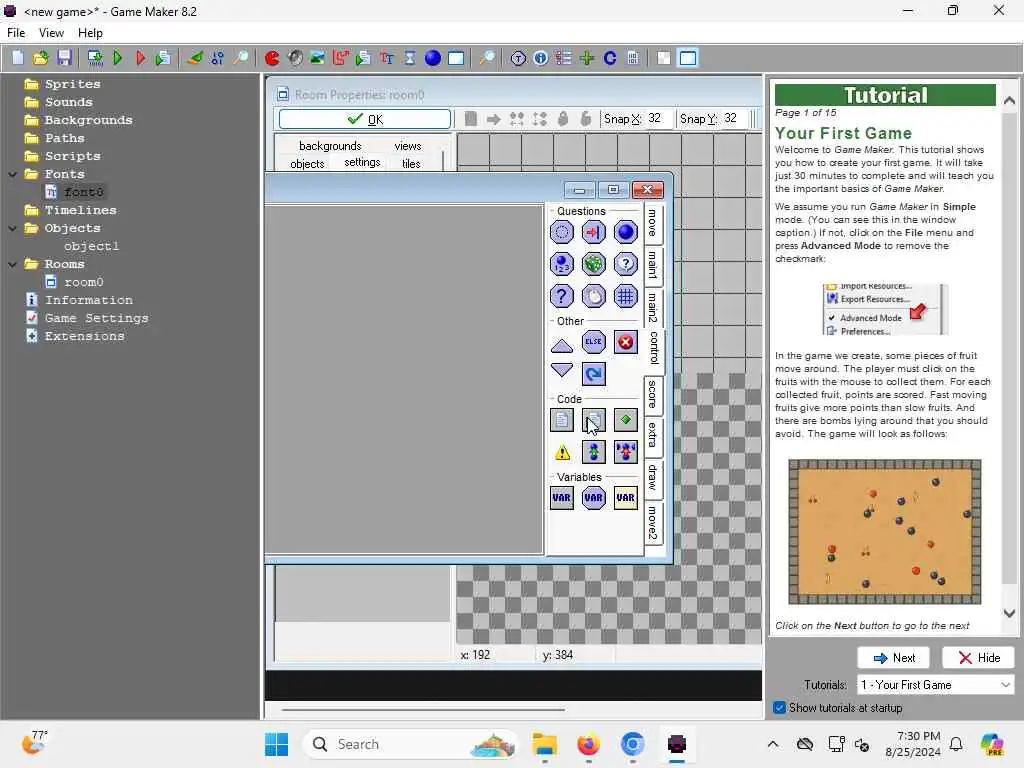Click the taskbar Search box
Image resolution: width=1024 pixels, height=768 pixels.
[x=411, y=744]
